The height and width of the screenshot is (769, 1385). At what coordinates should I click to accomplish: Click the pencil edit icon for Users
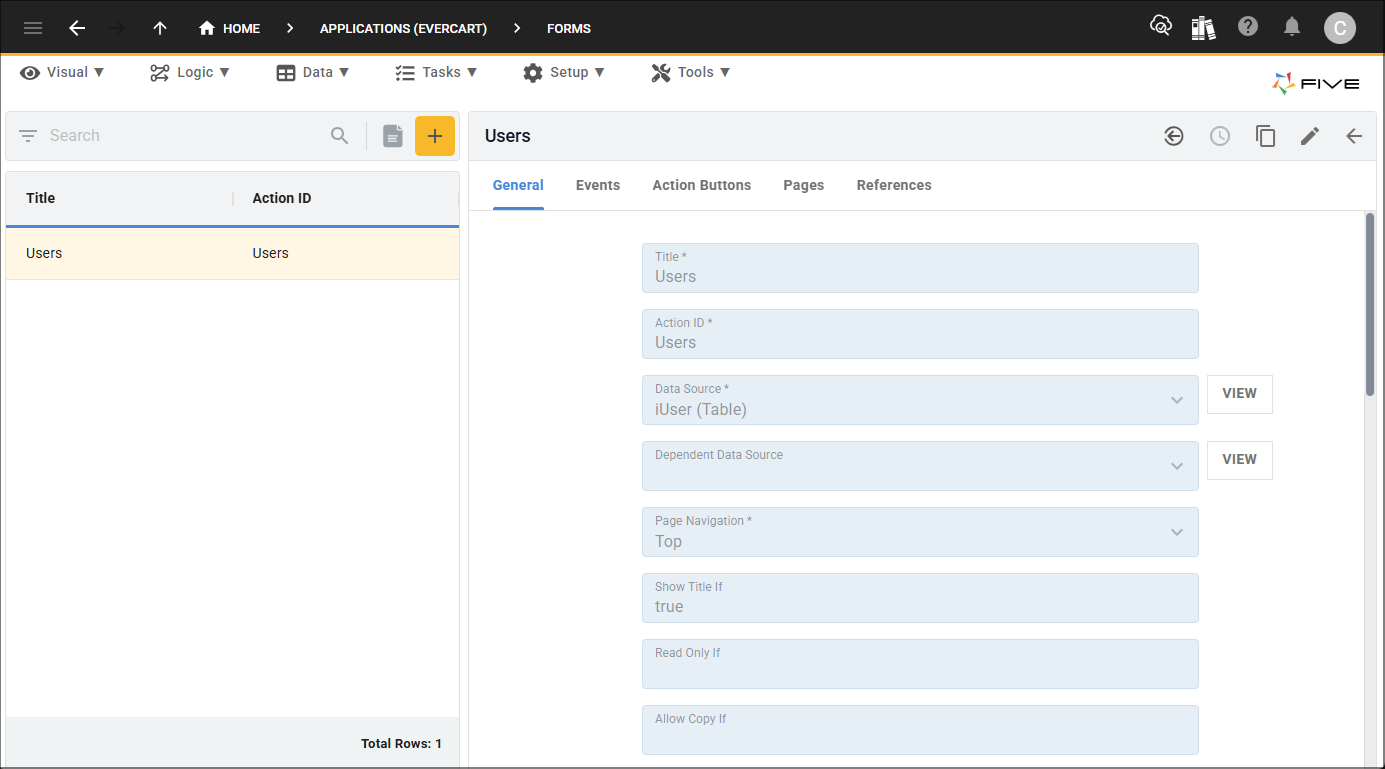[x=1310, y=136]
